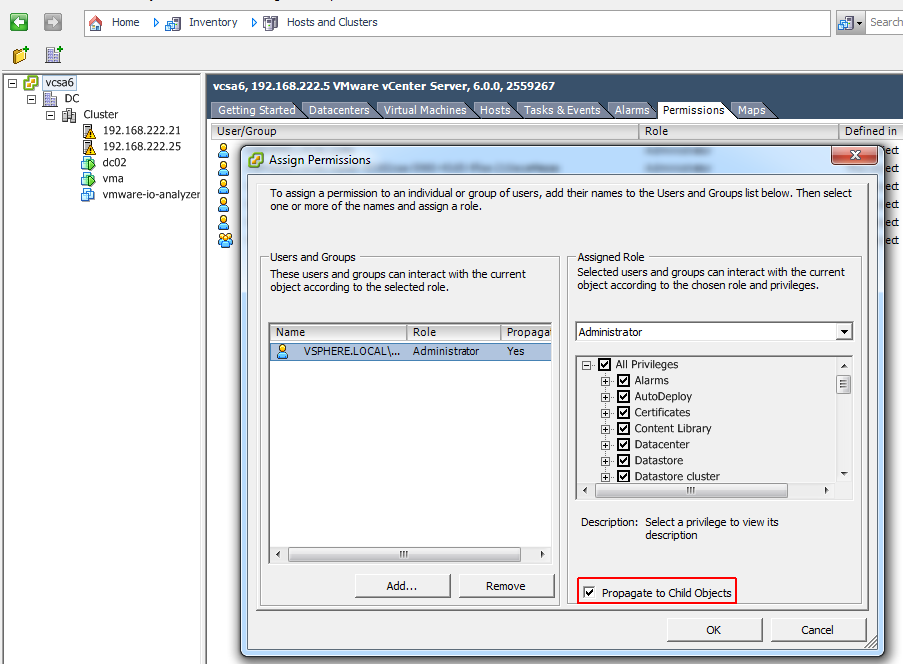The image size is (903, 664).
Task: Select VSPHERE.LOCAL user row in list
Action: click(410, 351)
